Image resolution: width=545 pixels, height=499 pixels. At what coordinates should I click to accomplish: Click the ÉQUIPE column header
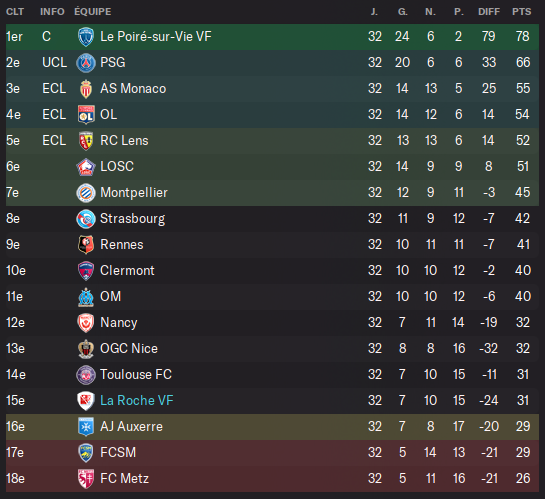click(93, 12)
